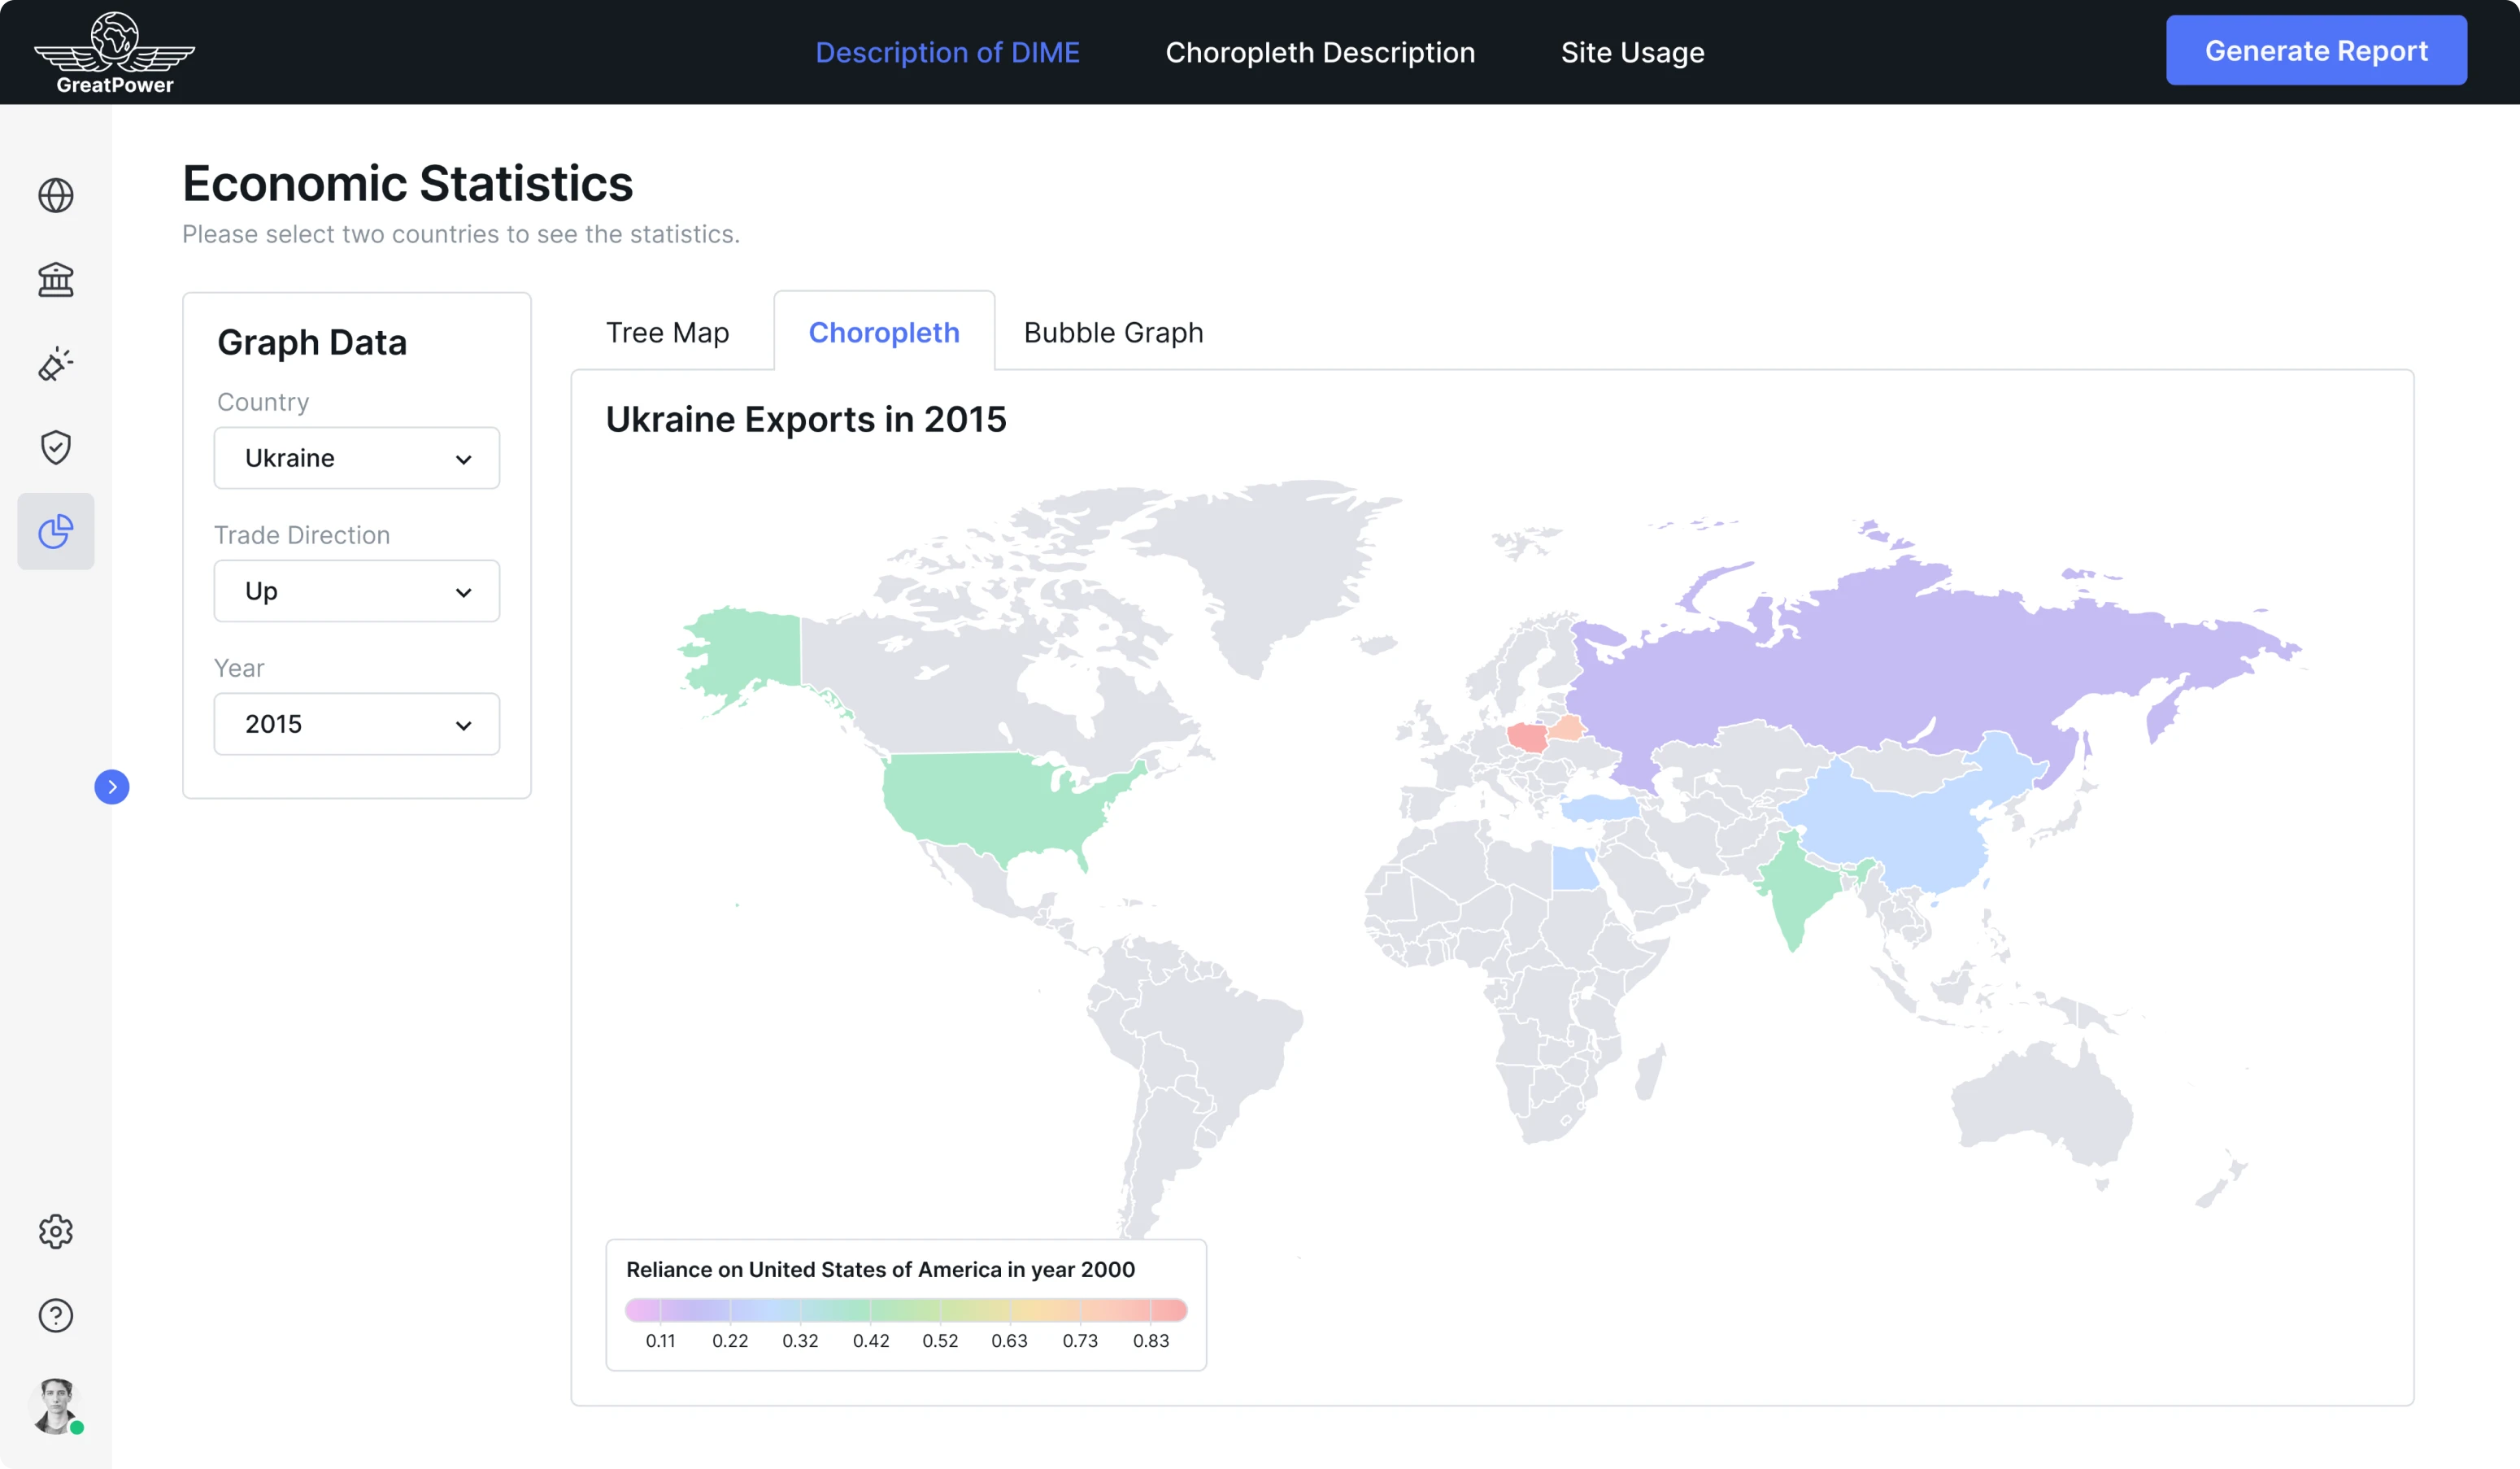
Task: Open the settings gear icon
Action: [x=56, y=1232]
